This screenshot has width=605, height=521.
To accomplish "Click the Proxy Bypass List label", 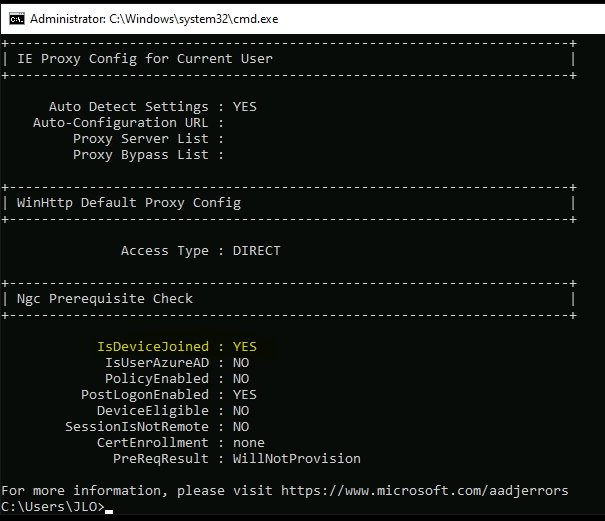I will click(140, 155).
